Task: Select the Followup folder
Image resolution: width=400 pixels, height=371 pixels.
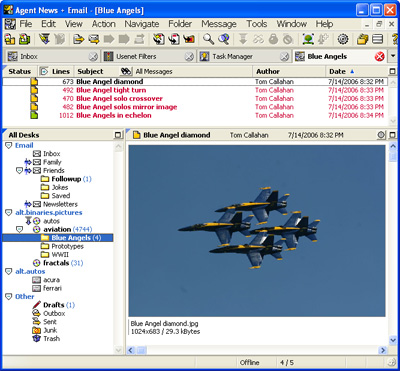Action: point(66,179)
